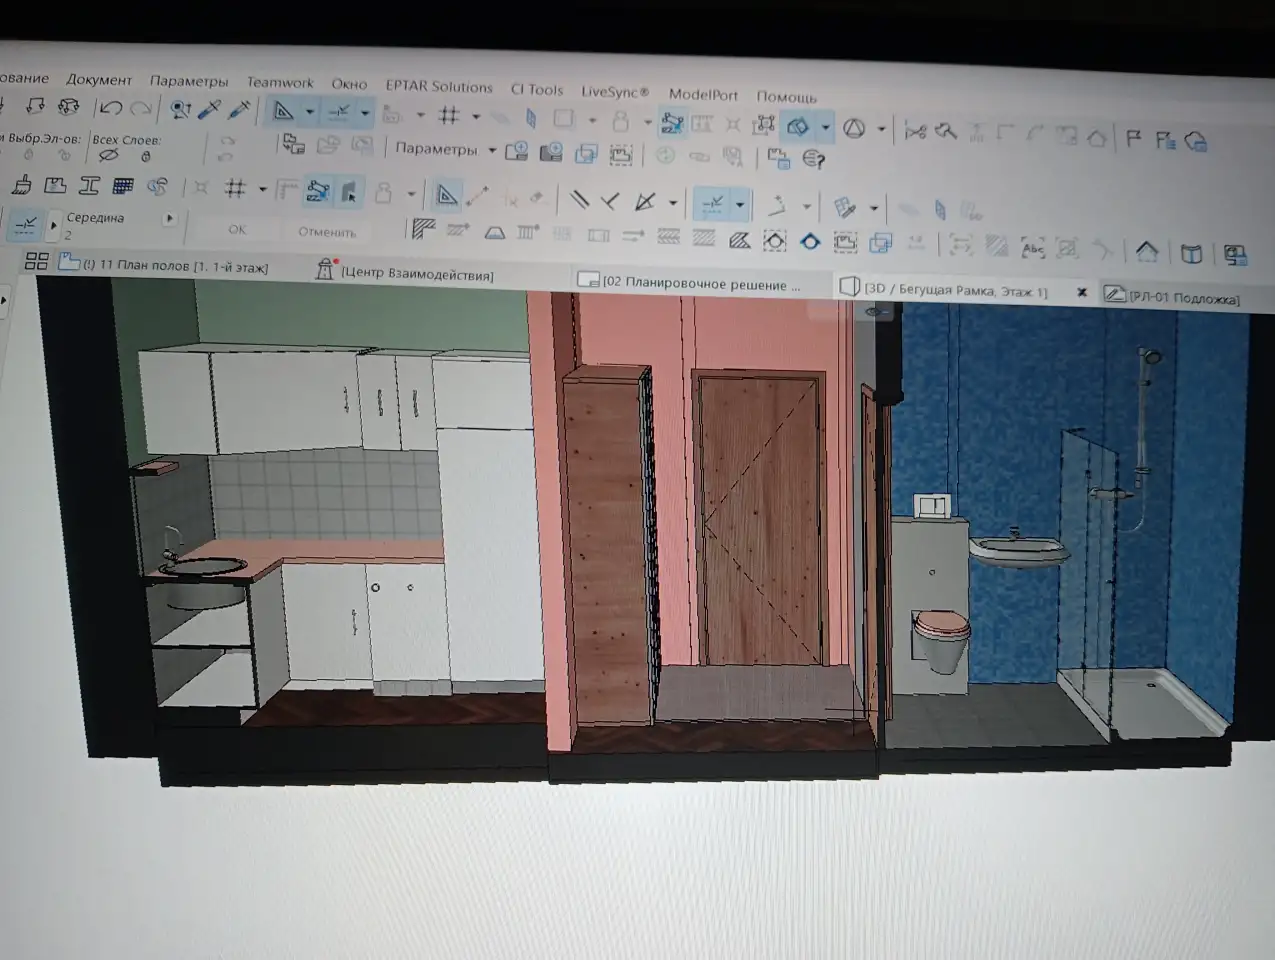The height and width of the screenshot is (960, 1275).
Task: Toggle highlighted trace reference icon in top toolbar
Action: [x=673, y=123]
